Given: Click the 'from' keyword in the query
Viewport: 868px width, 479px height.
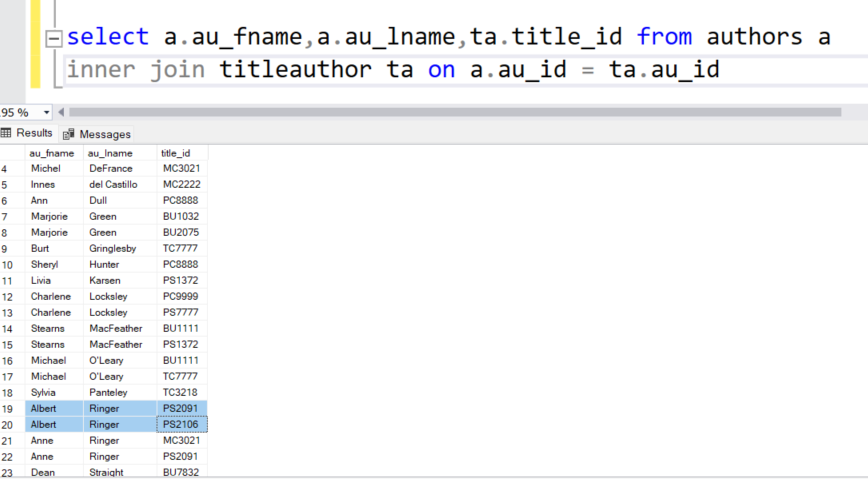Looking at the screenshot, I should (x=664, y=37).
